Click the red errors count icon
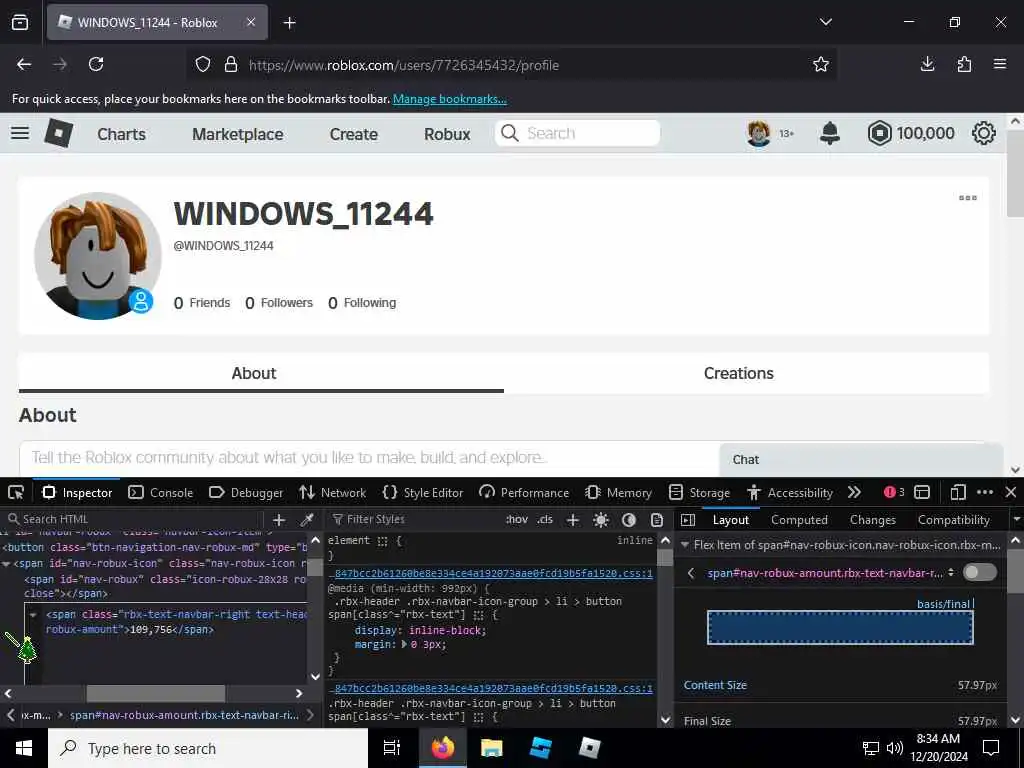Viewport: 1024px width, 768px height. [x=894, y=492]
